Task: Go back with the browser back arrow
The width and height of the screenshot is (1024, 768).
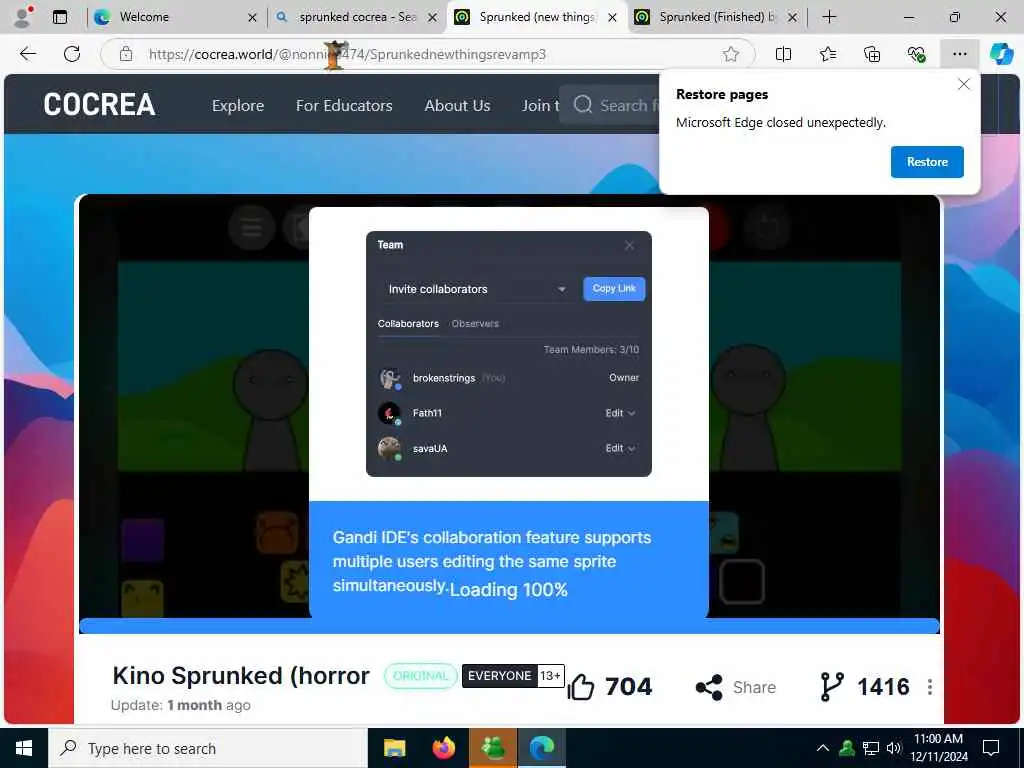Action: point(28,54)
